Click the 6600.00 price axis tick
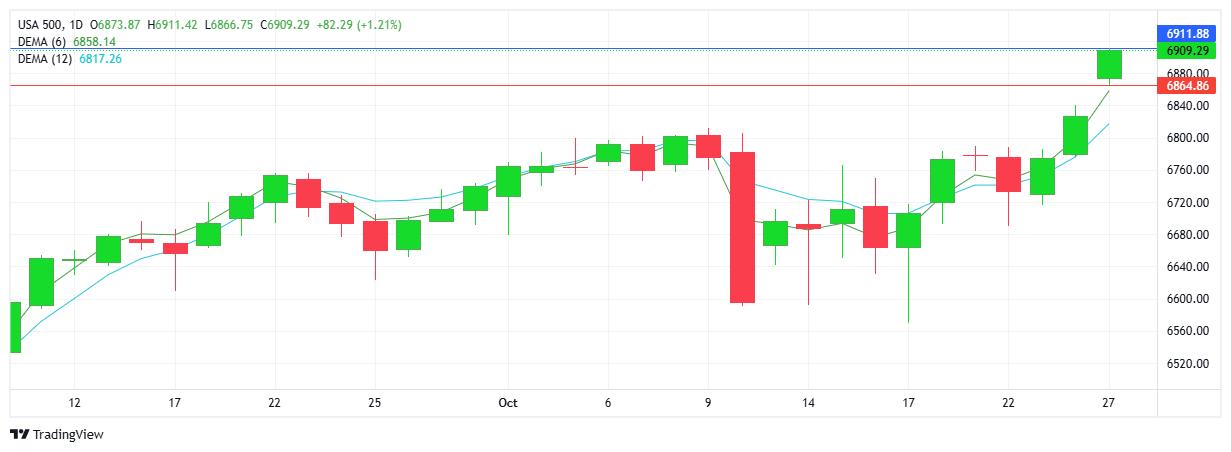The image size is (1231, 452). 1187,299
